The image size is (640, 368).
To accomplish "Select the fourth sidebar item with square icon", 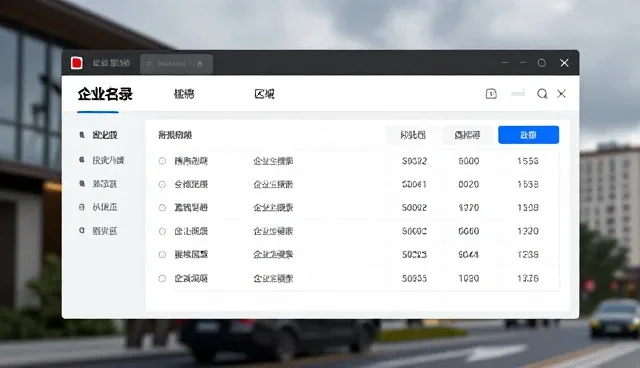I will (98, 207).
